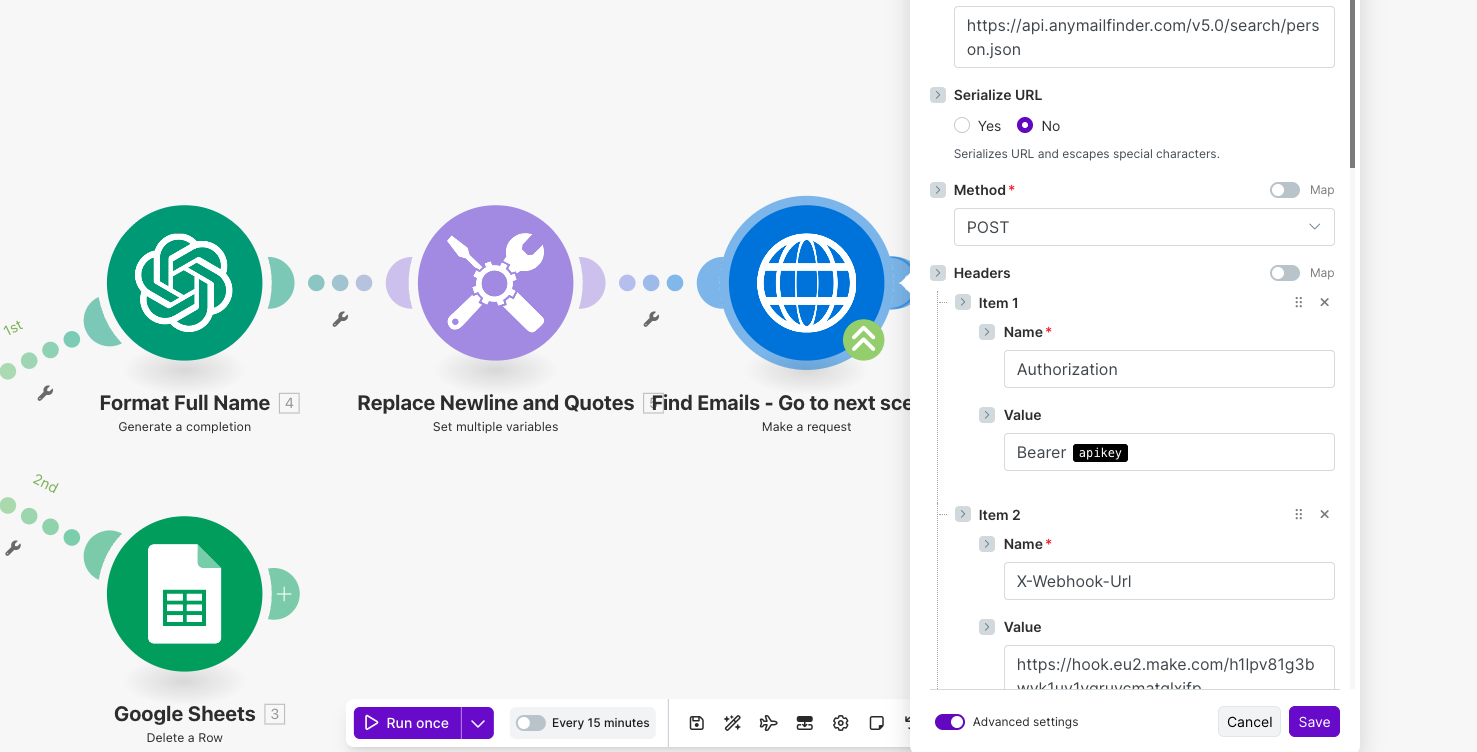
Task: Add module after Google Sheets with plus
Action: point(284,594)
